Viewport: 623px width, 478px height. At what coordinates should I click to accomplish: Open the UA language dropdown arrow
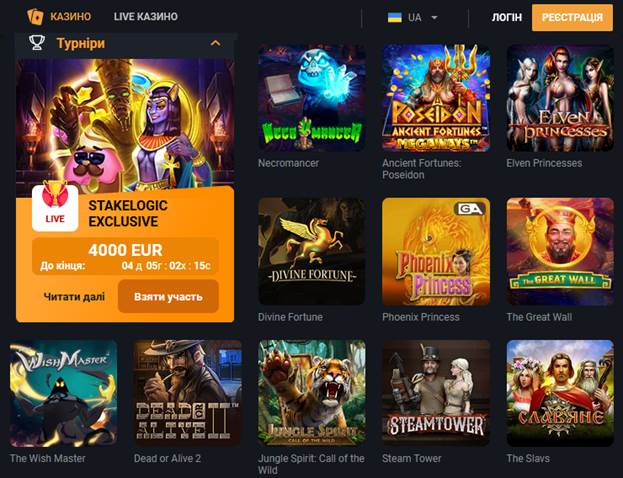pyautogui.click(x=434, y=17)
